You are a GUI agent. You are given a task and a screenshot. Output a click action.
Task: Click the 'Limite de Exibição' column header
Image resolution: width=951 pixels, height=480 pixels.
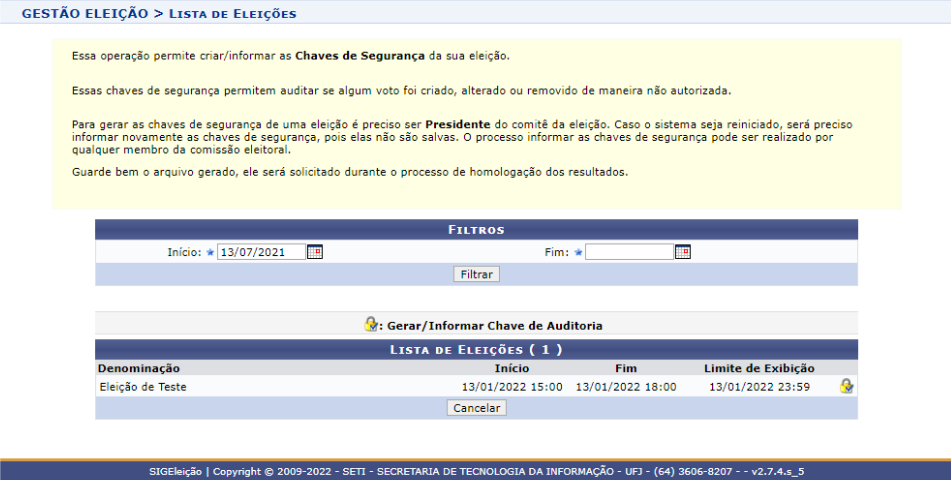click(x=759, y=368)
